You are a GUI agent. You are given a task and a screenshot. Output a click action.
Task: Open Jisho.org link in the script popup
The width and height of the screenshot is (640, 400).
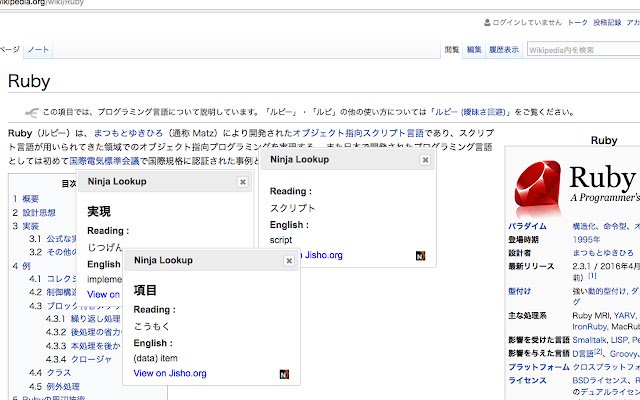click(x=322, y=255)
